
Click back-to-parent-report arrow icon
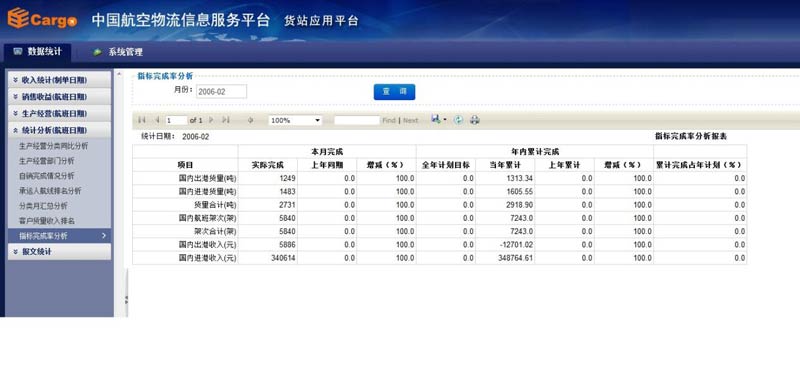point(251,120)
